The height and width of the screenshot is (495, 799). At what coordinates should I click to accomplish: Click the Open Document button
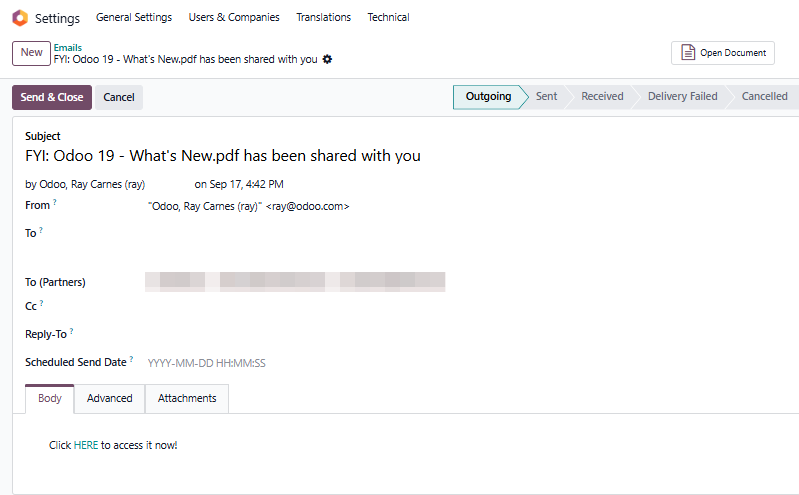[722, 53]
